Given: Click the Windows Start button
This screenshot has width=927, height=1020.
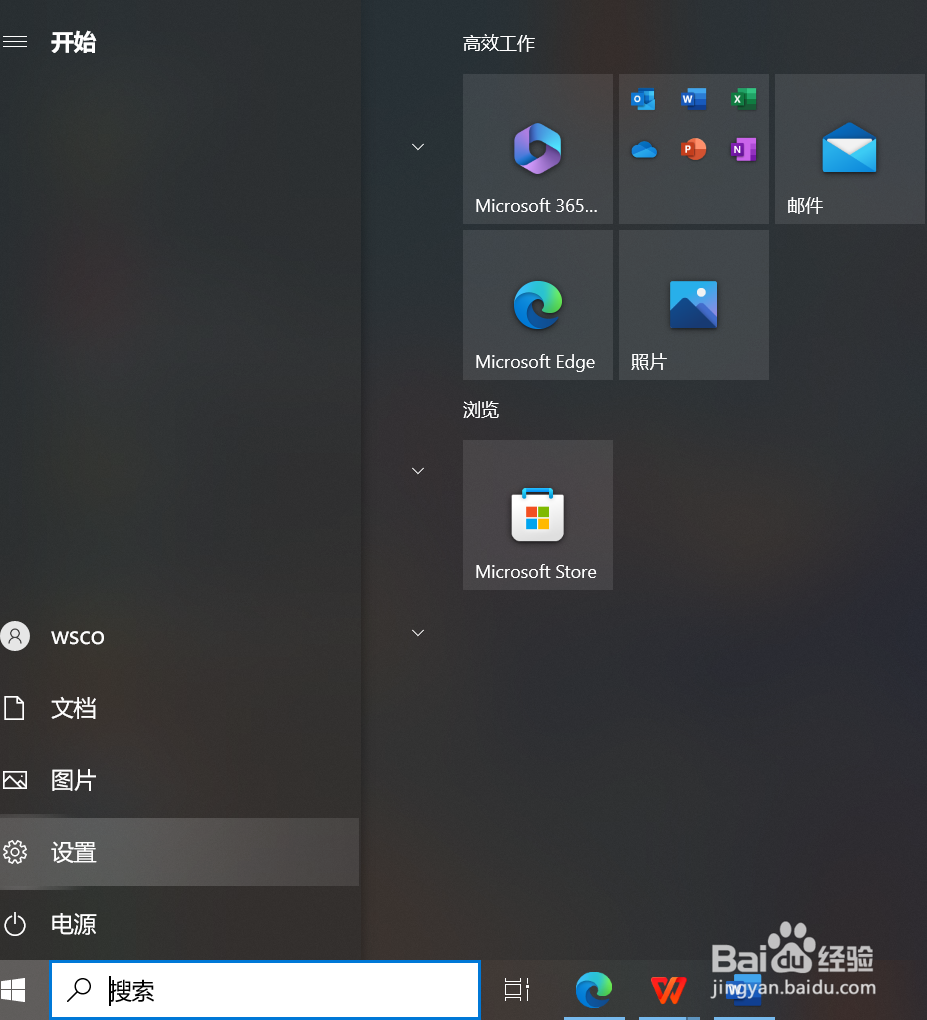Looking at the screenshot, I should pos(13,990).
